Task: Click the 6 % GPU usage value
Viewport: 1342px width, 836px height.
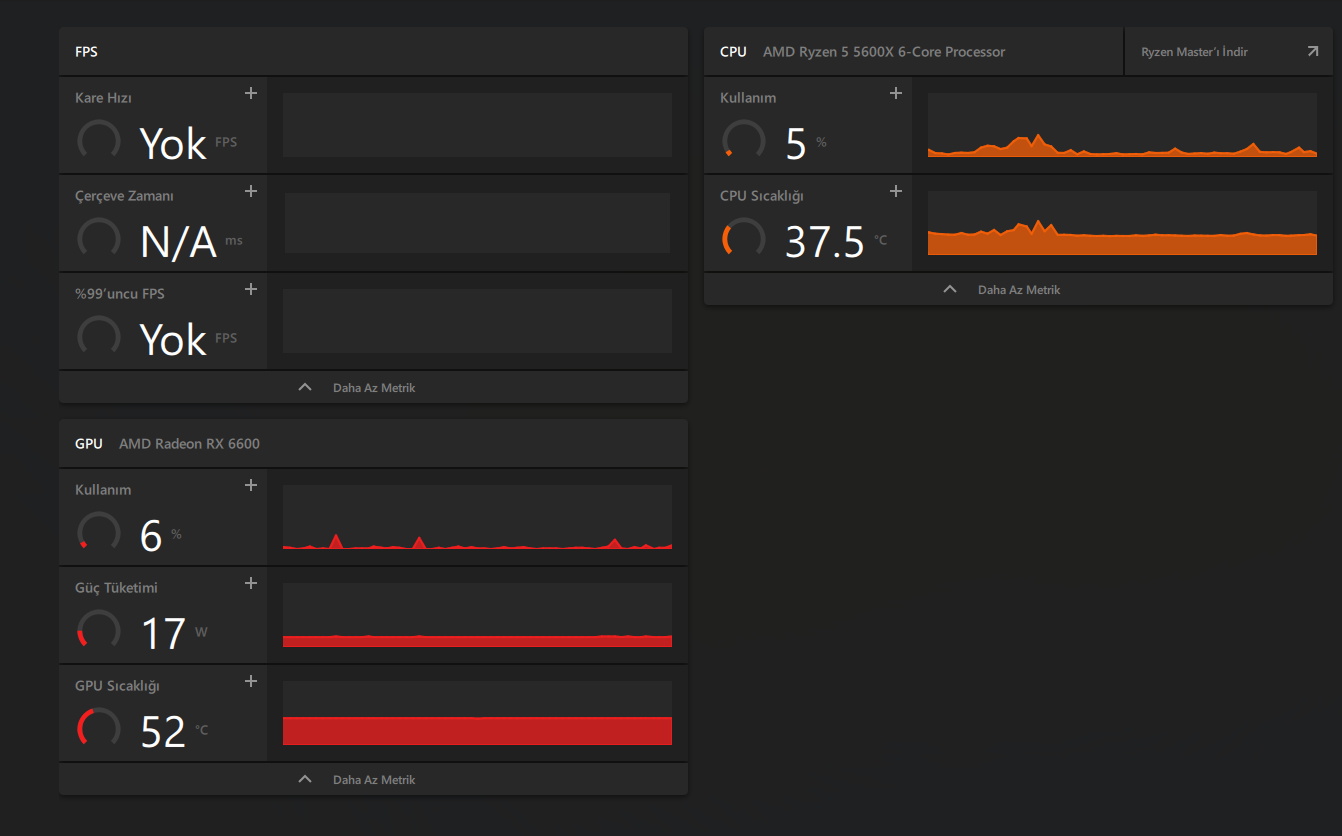Action: pos(161,536)
